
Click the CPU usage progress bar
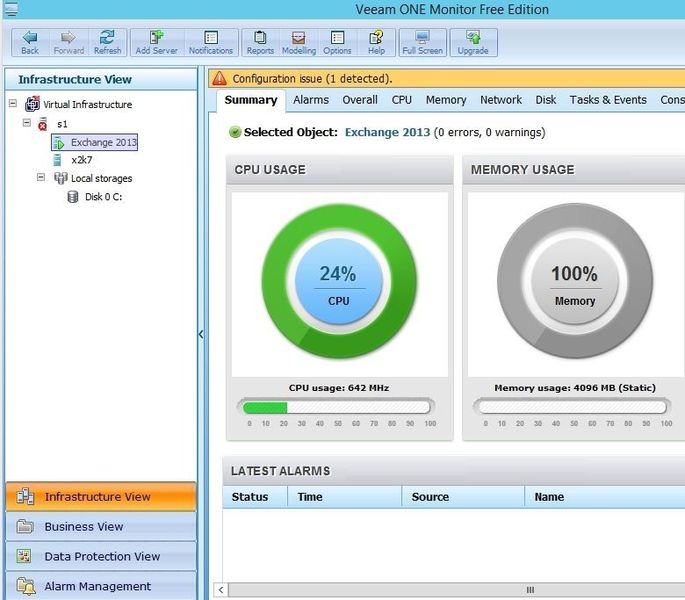click(336, 407)
